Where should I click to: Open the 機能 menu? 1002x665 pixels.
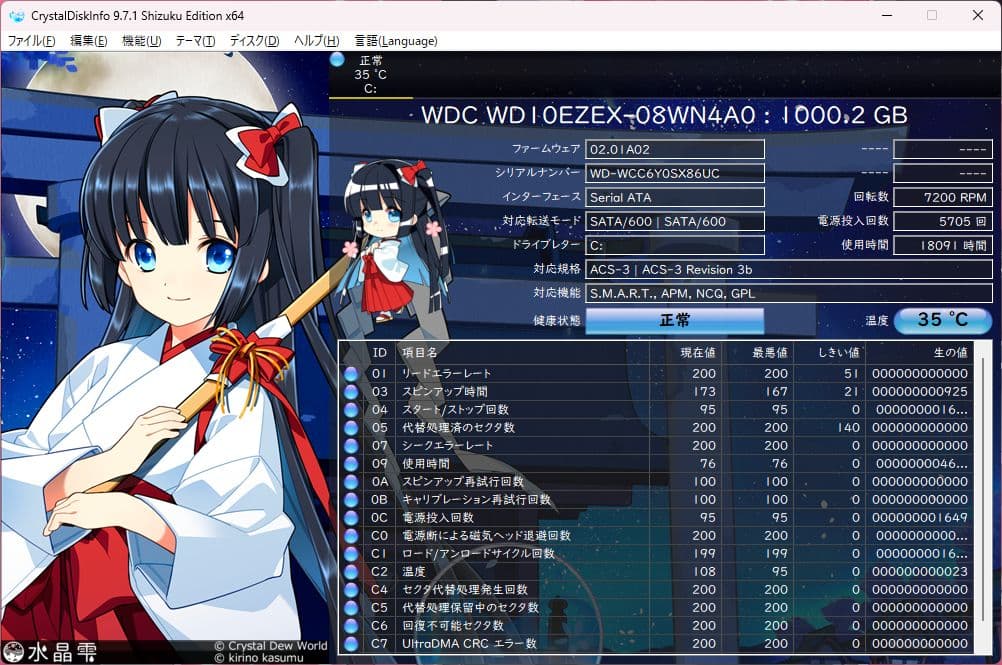141,41
